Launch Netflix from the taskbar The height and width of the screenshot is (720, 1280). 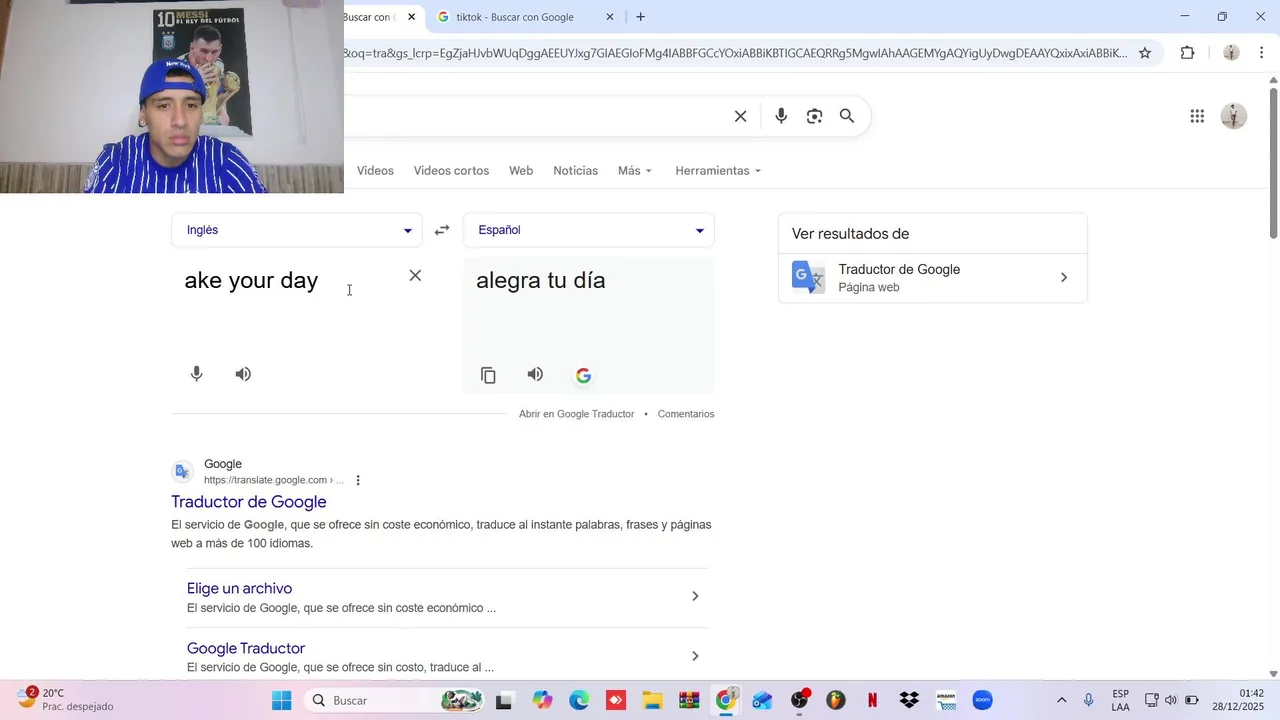point(872,700)
